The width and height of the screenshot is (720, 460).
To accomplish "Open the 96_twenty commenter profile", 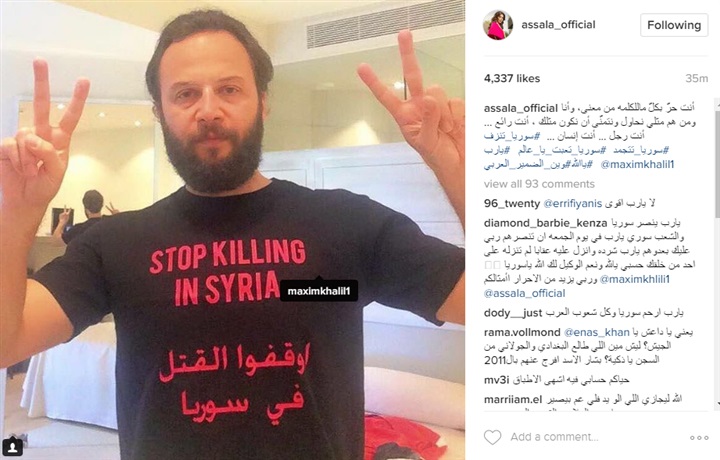I will [512, 203].
